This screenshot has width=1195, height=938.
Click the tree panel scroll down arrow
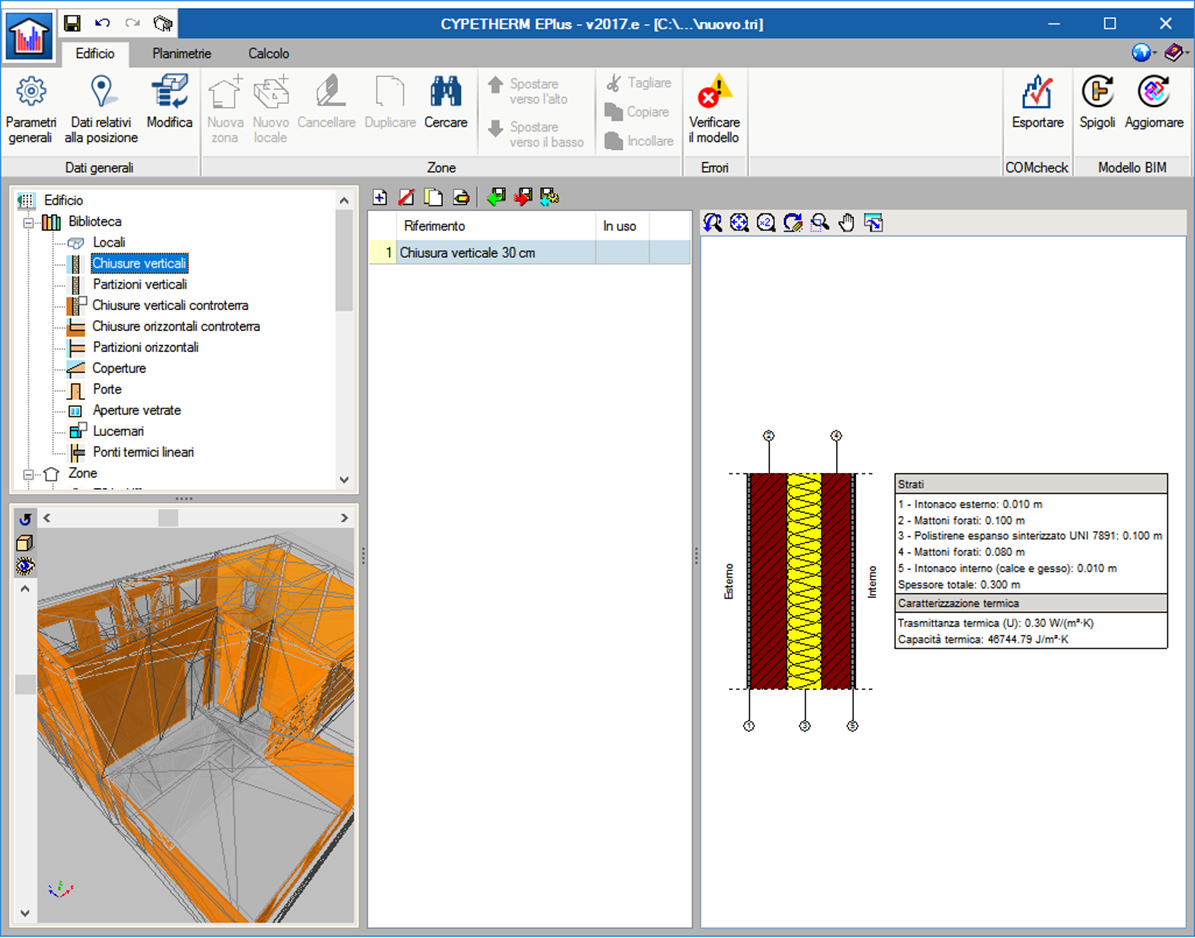coord(344,480)
